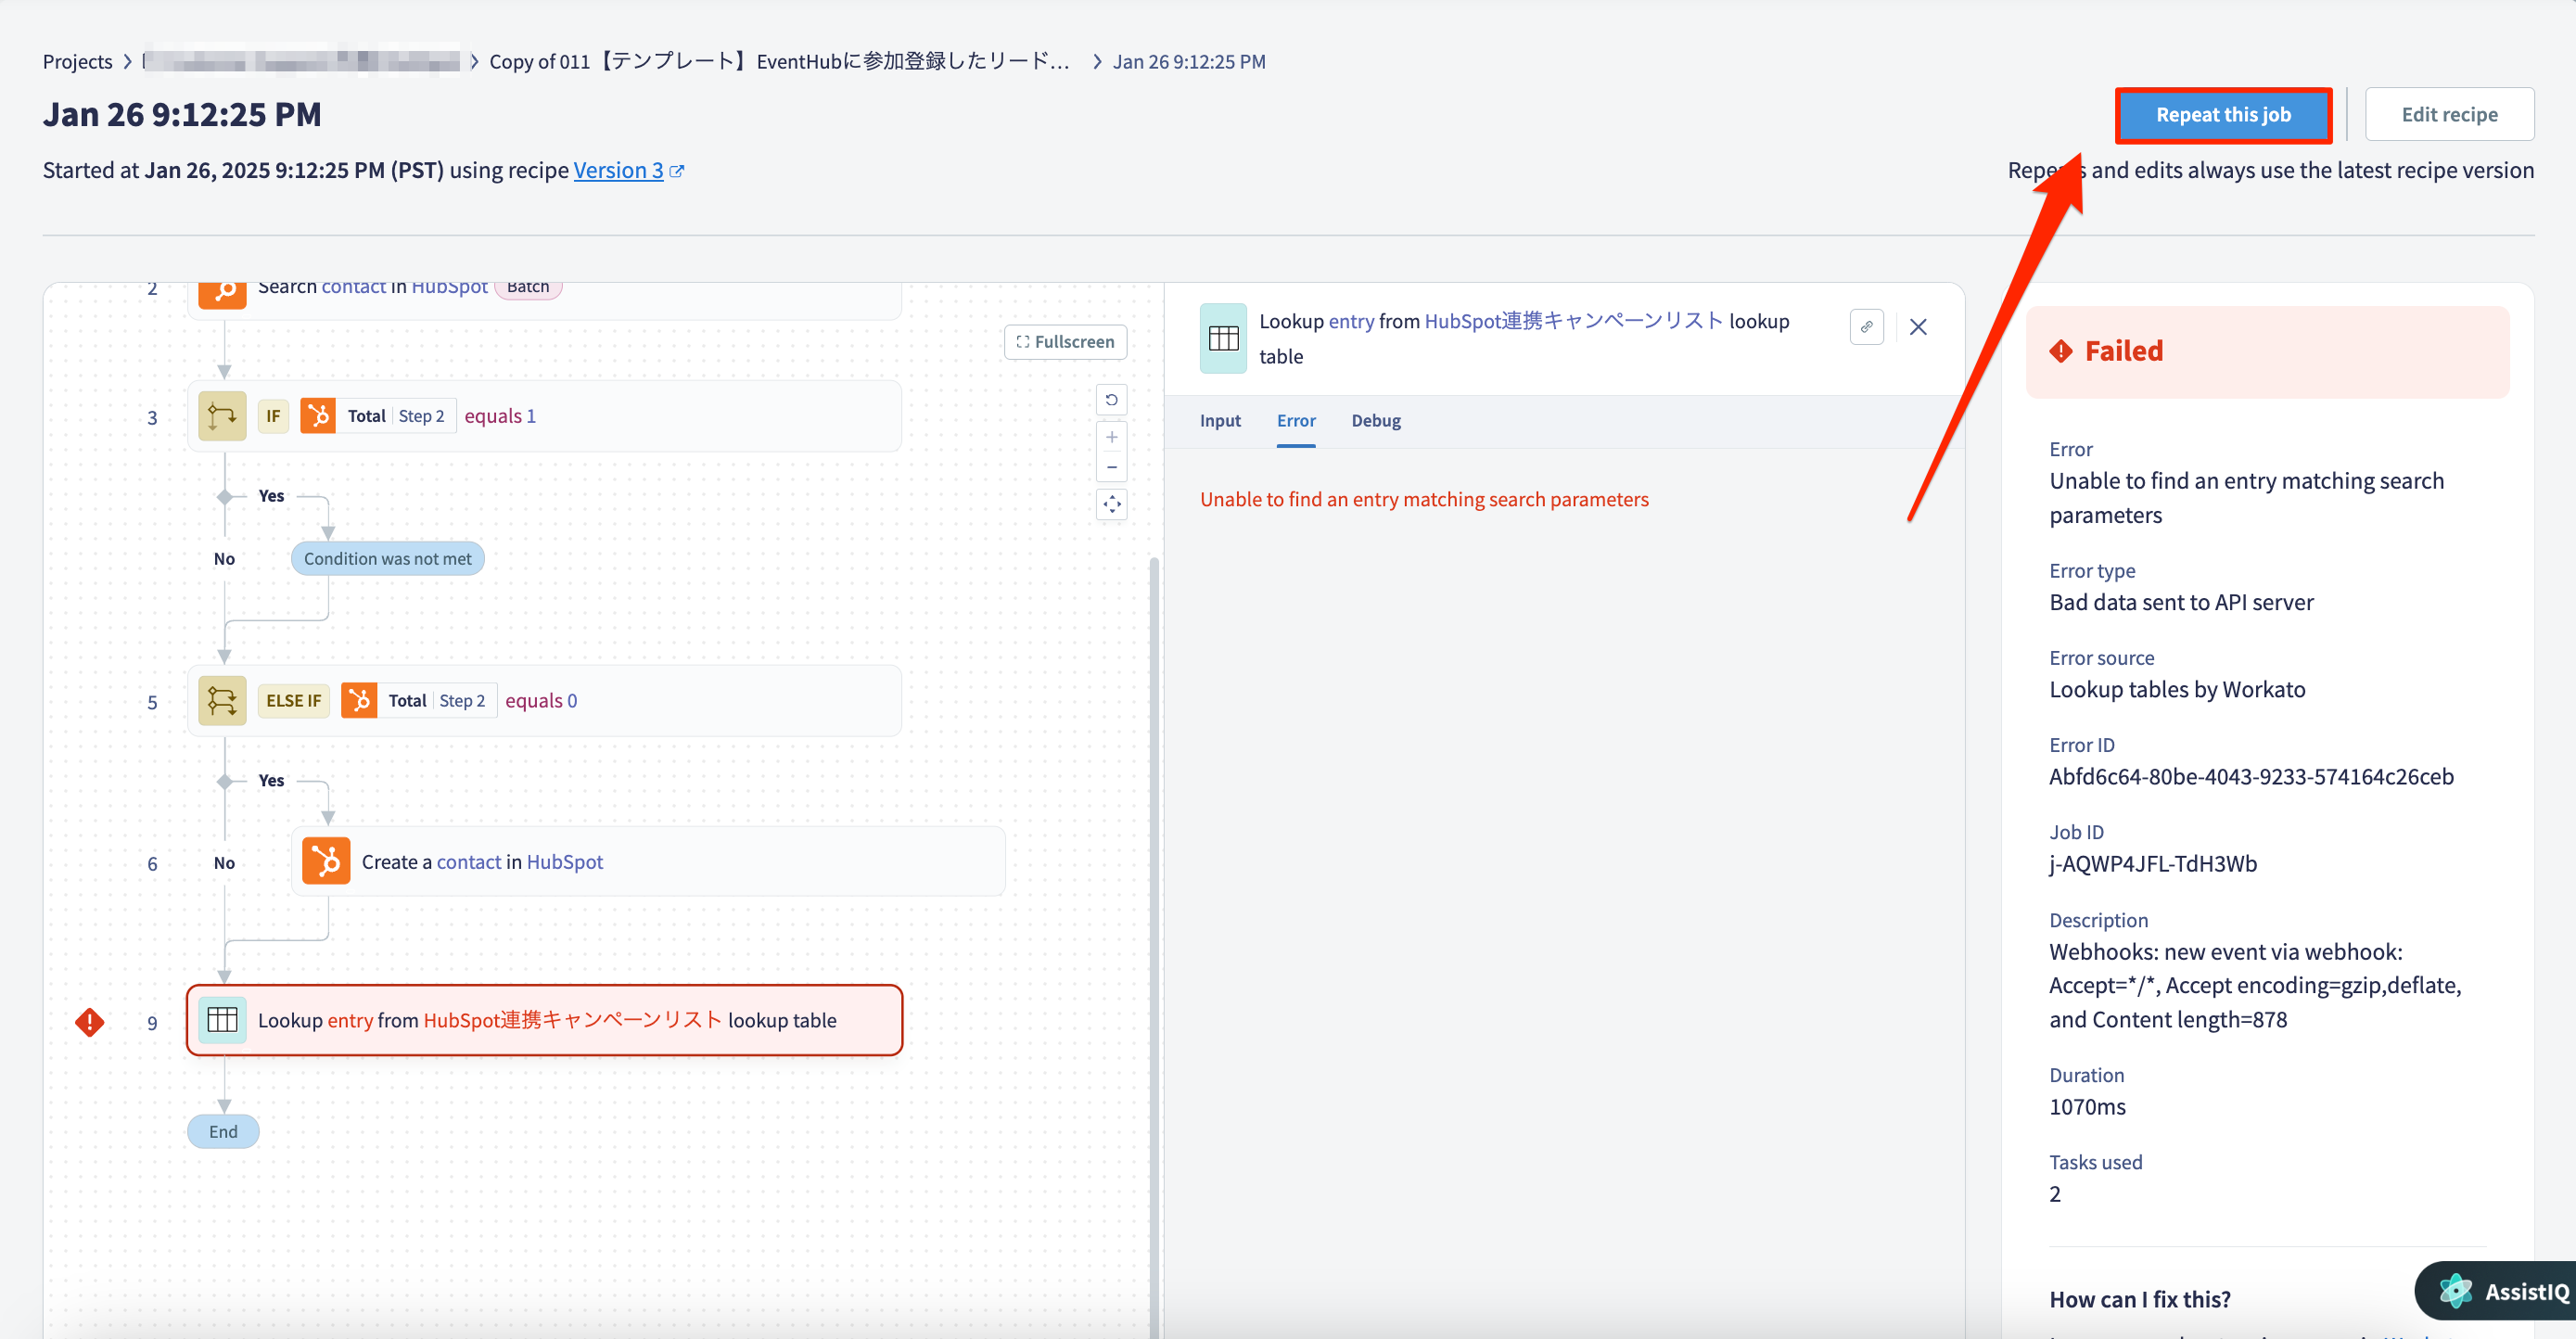
Task: Click the Yes branch label under step 3
Action: point(271,496)
